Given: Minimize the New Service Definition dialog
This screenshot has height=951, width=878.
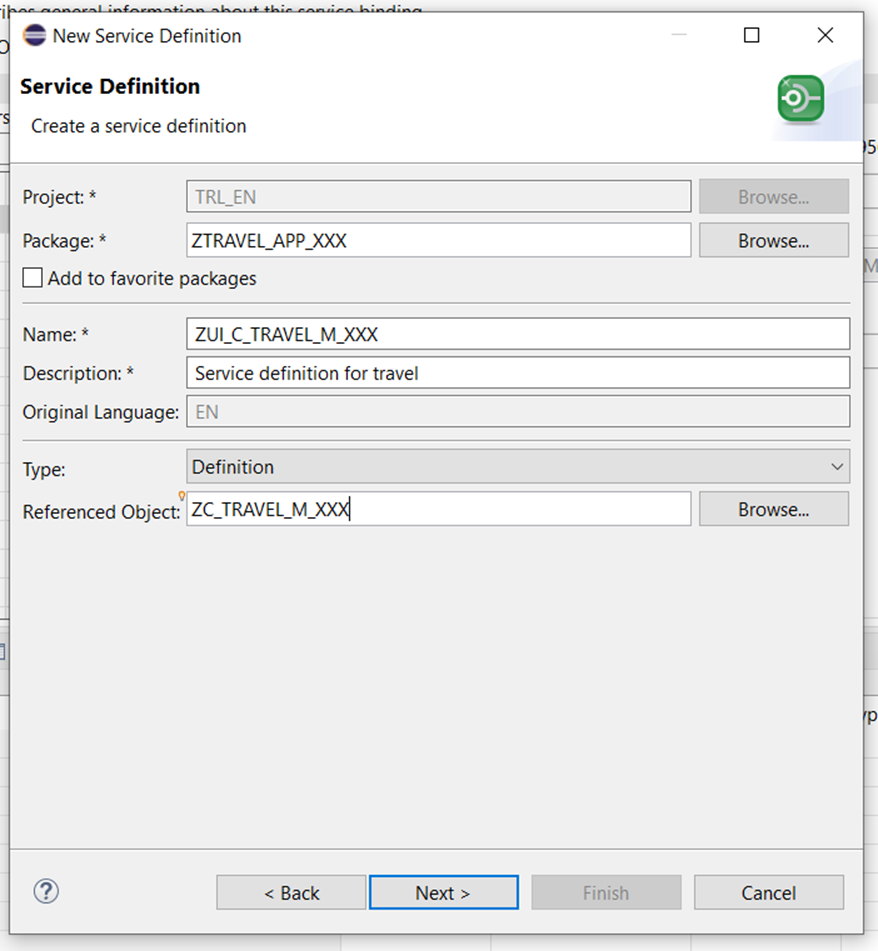Looking at the screenshot, I should [x=679, y=35].
